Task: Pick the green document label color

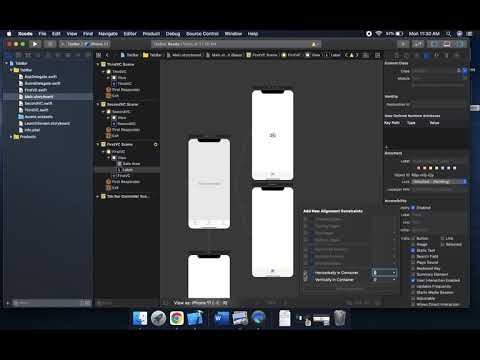Action: point(437,168)
